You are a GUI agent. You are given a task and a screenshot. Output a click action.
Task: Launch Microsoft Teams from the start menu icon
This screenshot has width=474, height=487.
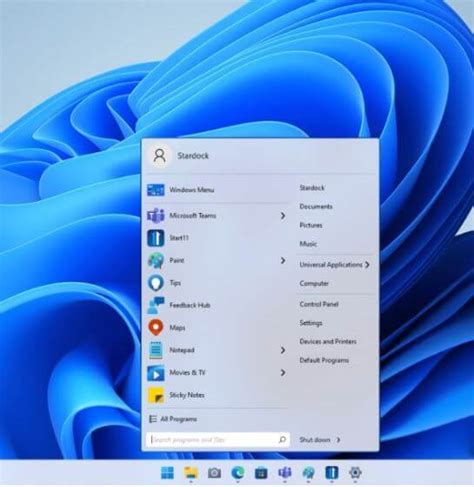click(x=156, y=216)
